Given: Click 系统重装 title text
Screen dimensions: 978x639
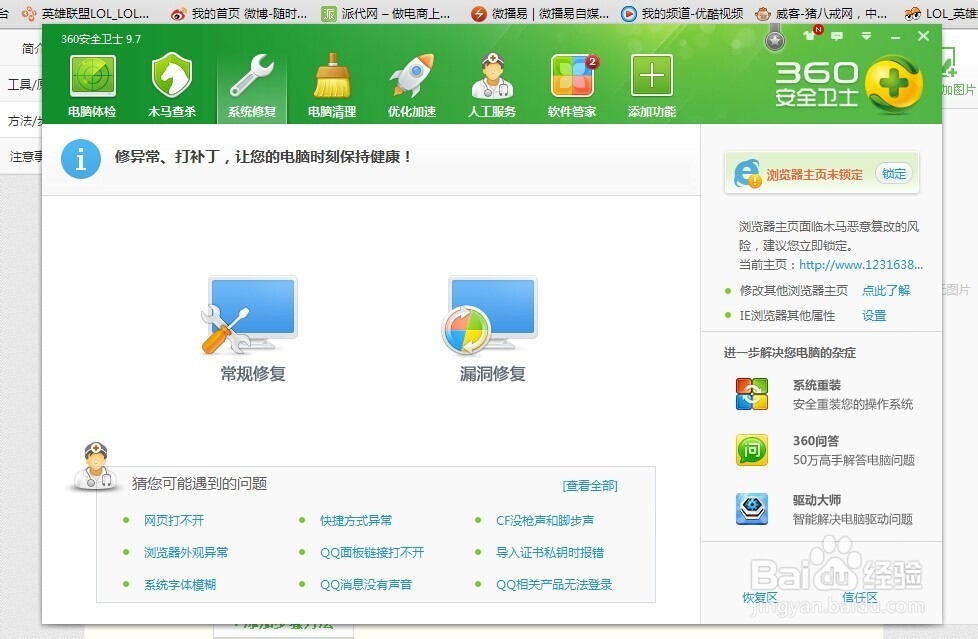Looking at the screenshot, I should tap(816, 385).
